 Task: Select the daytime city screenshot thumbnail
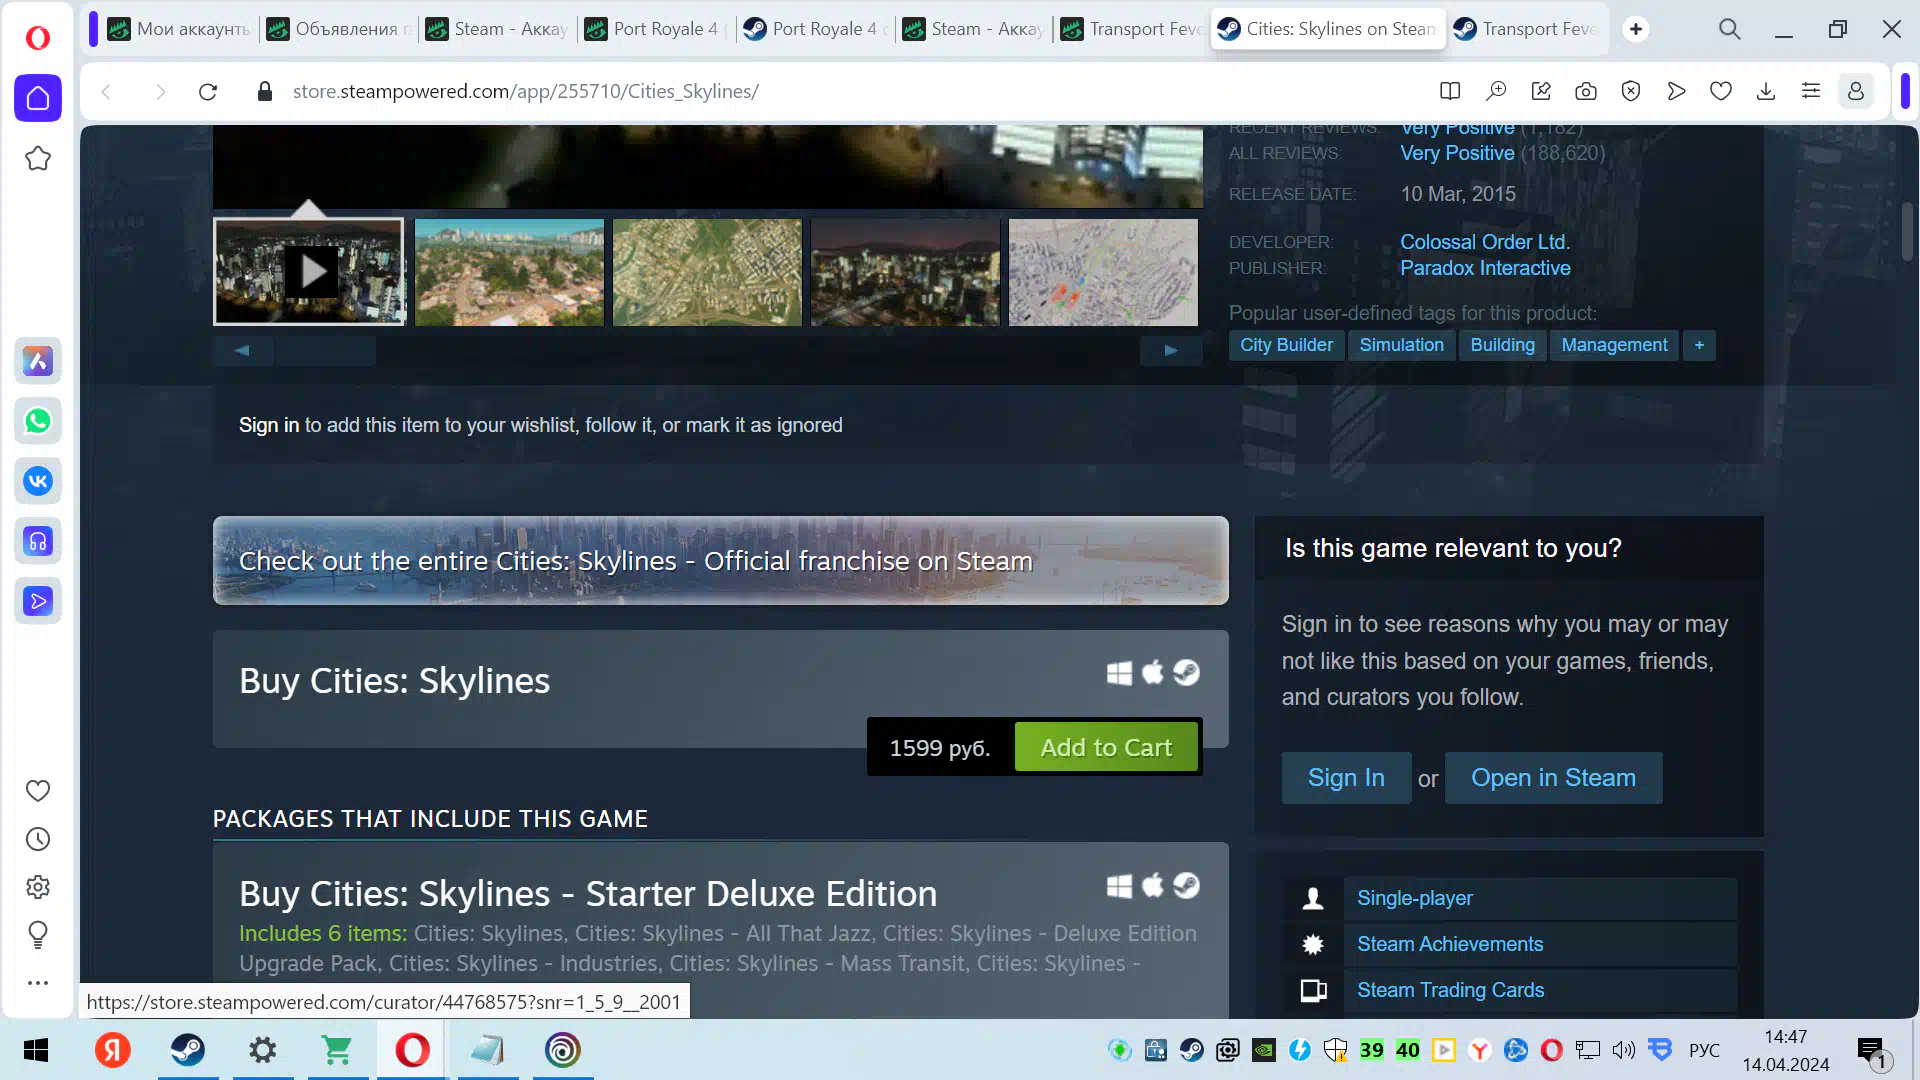click(509, 272)
